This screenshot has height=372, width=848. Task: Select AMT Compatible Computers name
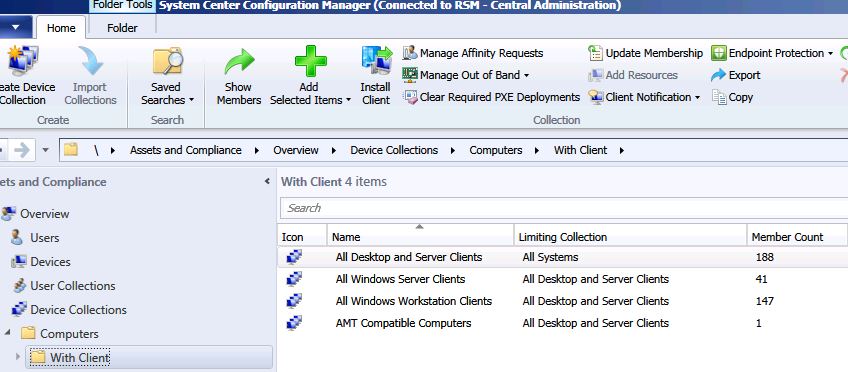pyautogui.click(x=403, y=323)
